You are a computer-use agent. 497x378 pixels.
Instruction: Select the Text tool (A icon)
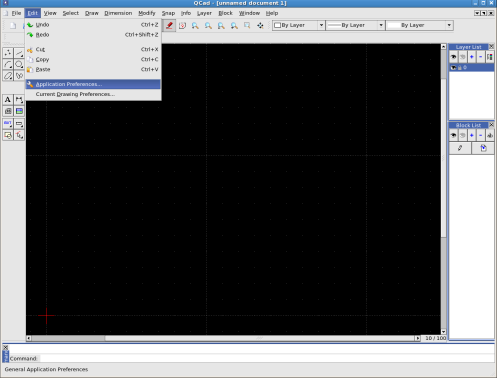[8, 100]
